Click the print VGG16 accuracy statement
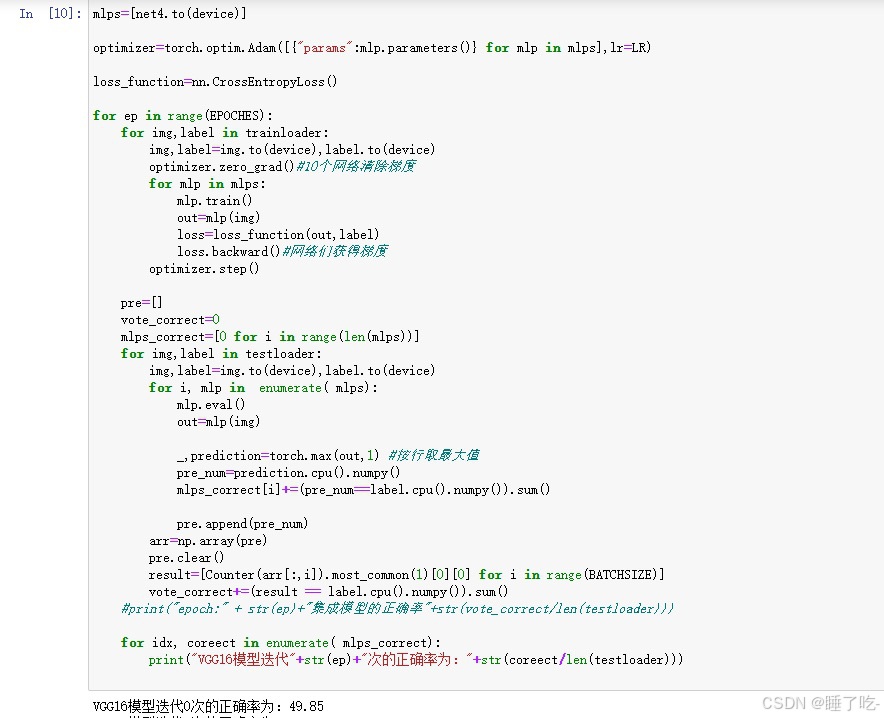The image size is (884, 718). [416, 660]
